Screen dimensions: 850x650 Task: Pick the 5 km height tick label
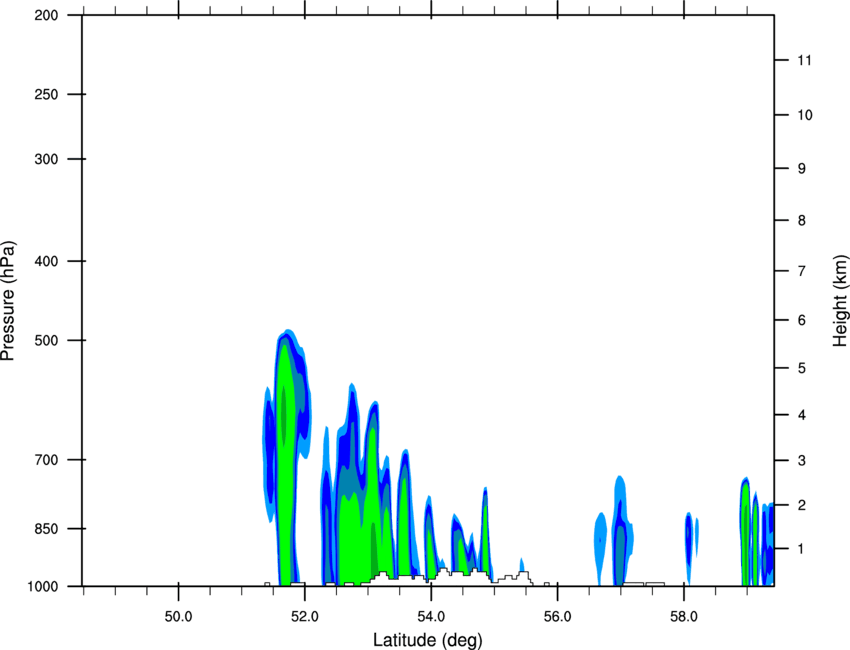802,368
